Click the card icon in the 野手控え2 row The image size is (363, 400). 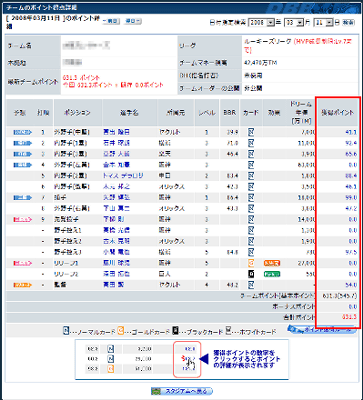coord(251,241)
